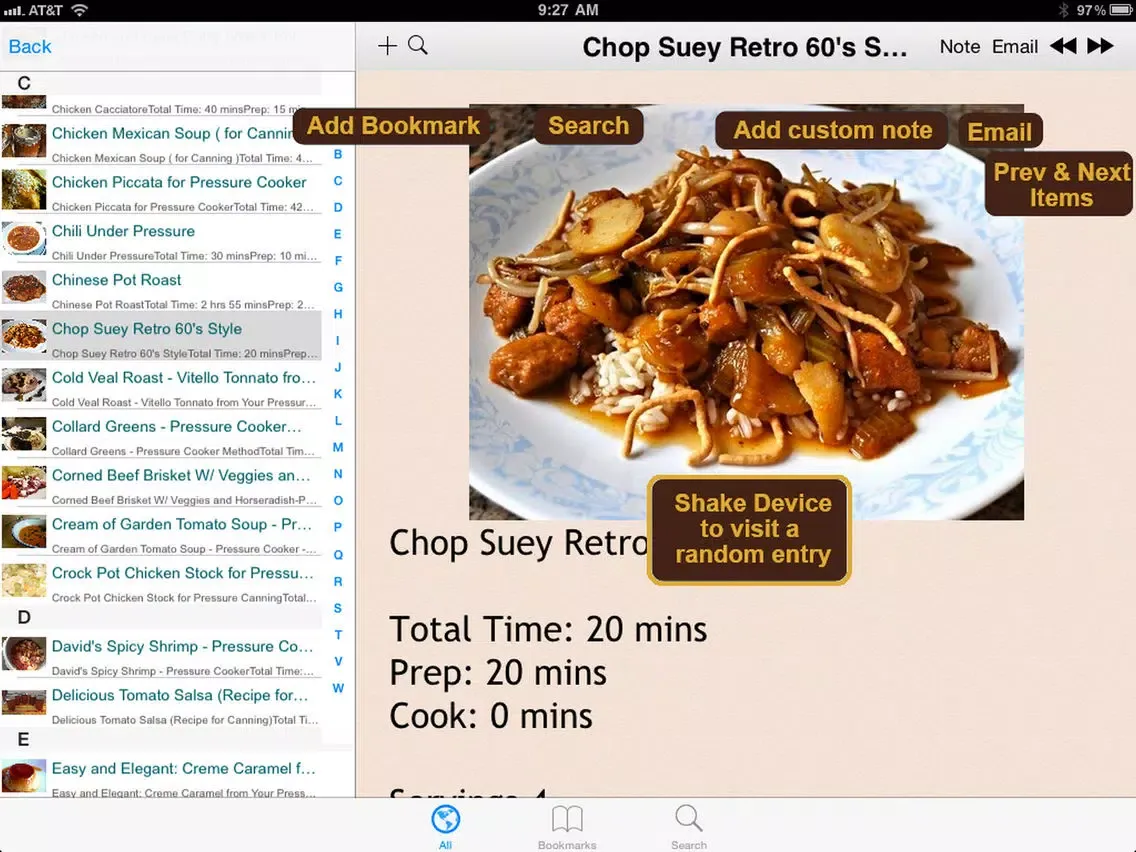Tap Corned Beef Brisket thumbnail
The image size is (1136, 852).
pyautogui.click(x=24, y=483)
